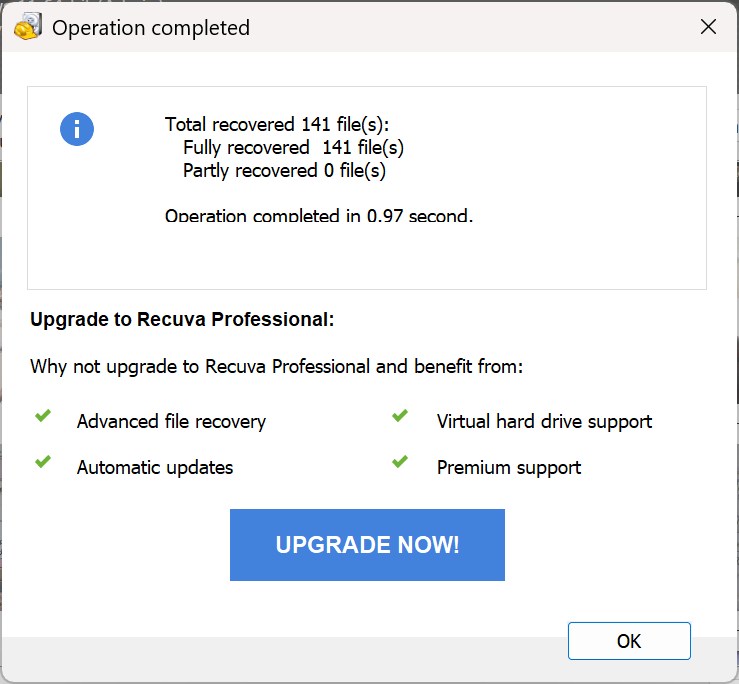Click the Partly recovered 0 file(s) line
Viewport: 739px width, 684px height.
coord(284,171)
